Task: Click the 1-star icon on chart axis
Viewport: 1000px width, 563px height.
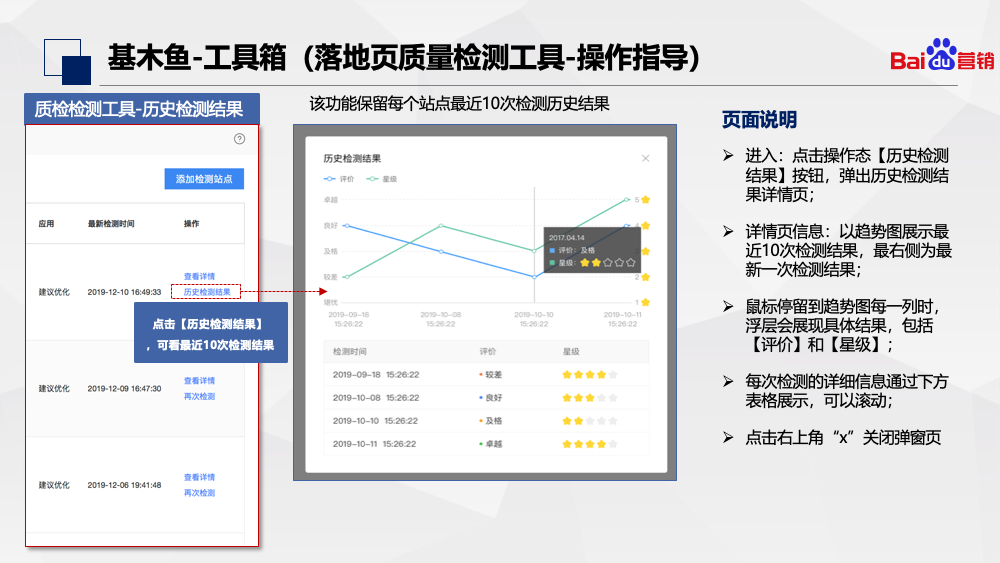Action: click(645, 302)
